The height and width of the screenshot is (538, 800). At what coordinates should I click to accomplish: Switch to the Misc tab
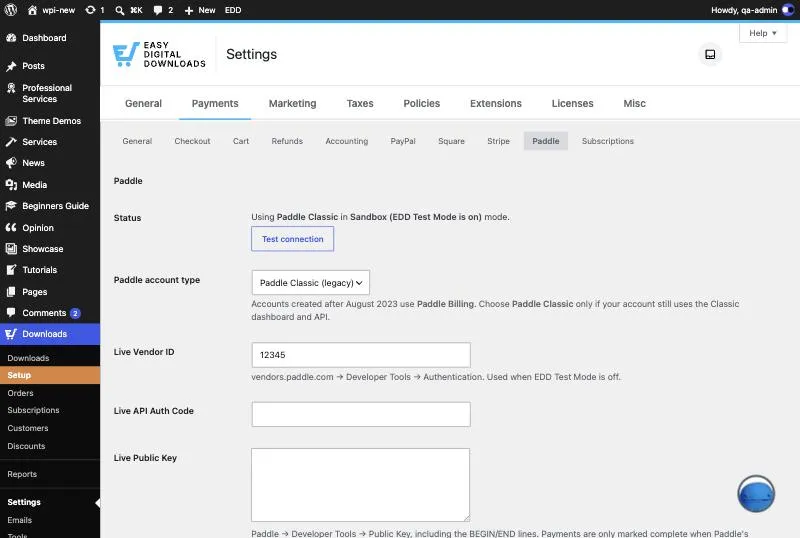click(x=634, y=103)
